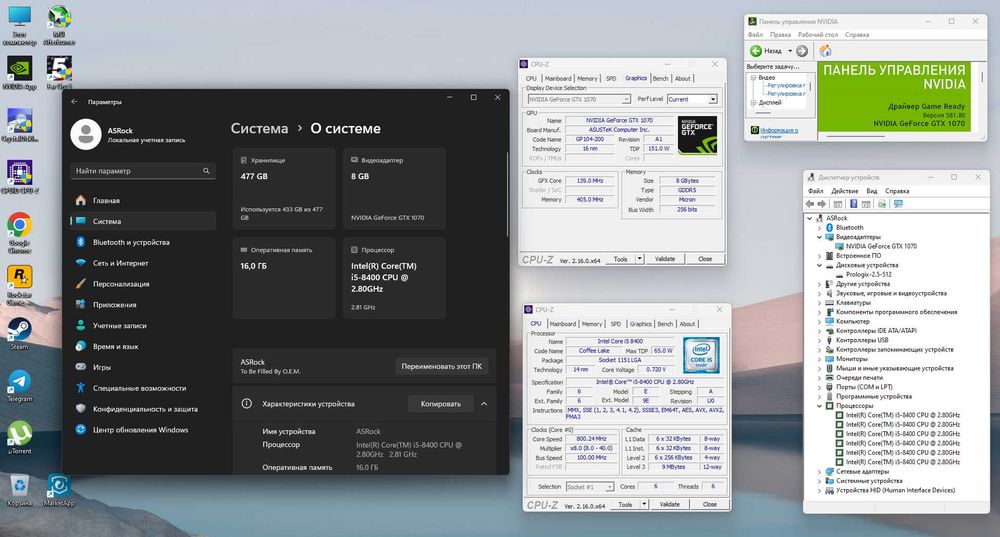Image resolution: width=1000 pixels, height=537 pixels.
Task: Launch the uTorrent desktop icon
Action: pyautogui.click(x=19, y=438)
